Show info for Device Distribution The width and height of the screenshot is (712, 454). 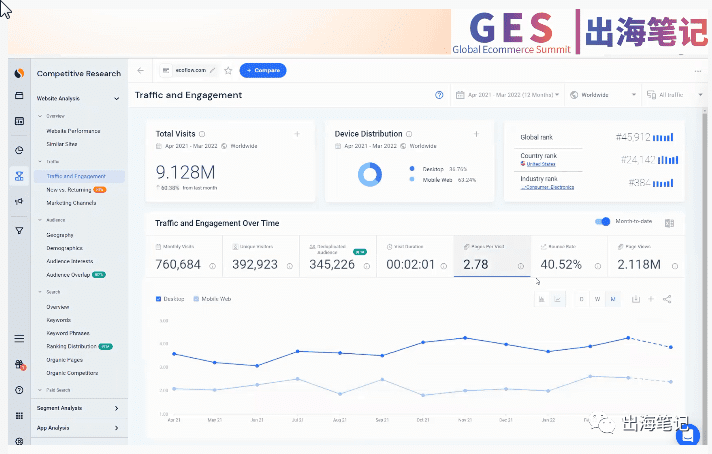point(409,134)
